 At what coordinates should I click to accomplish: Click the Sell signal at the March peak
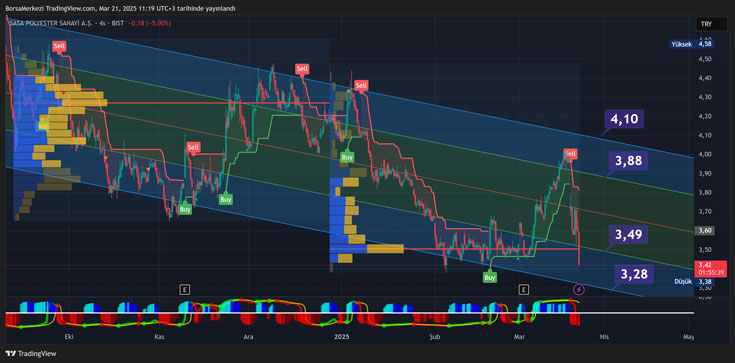pyautogui.click(x=570, y=153)
